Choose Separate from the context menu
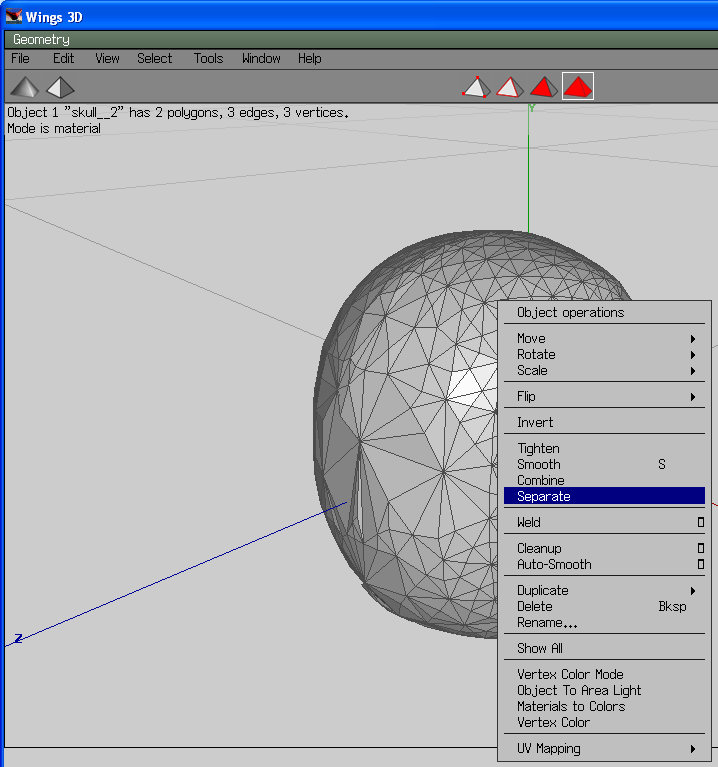Screen dimensions: 718x767 point(544,496)
